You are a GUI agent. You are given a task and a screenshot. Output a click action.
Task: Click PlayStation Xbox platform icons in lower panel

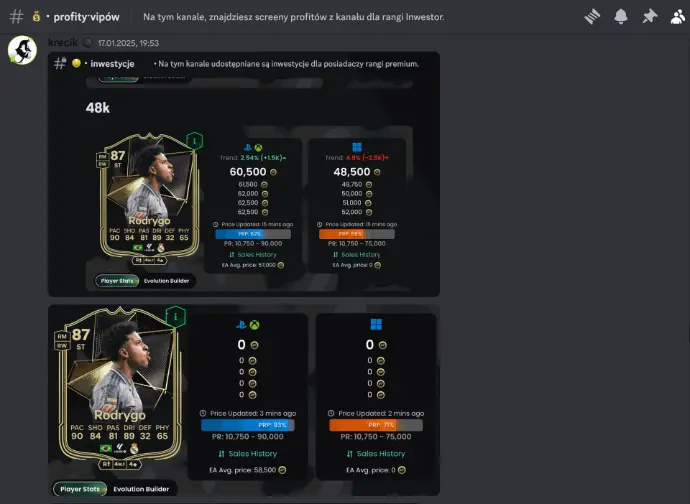point(248,325)
